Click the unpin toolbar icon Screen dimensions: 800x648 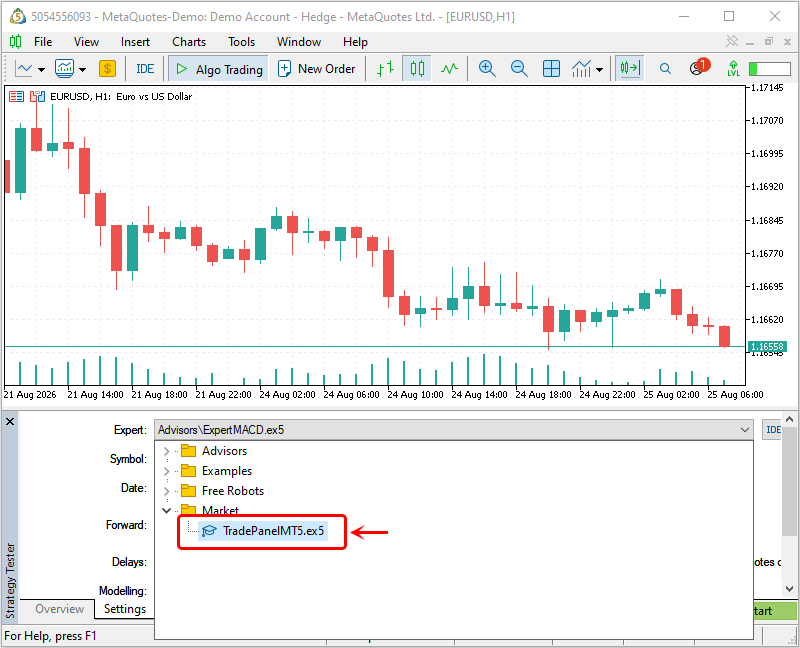732,41
